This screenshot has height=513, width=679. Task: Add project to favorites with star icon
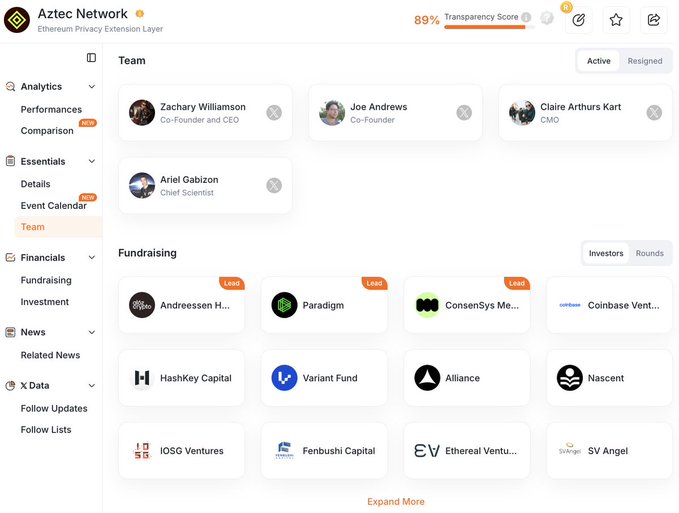pos(616,20)
